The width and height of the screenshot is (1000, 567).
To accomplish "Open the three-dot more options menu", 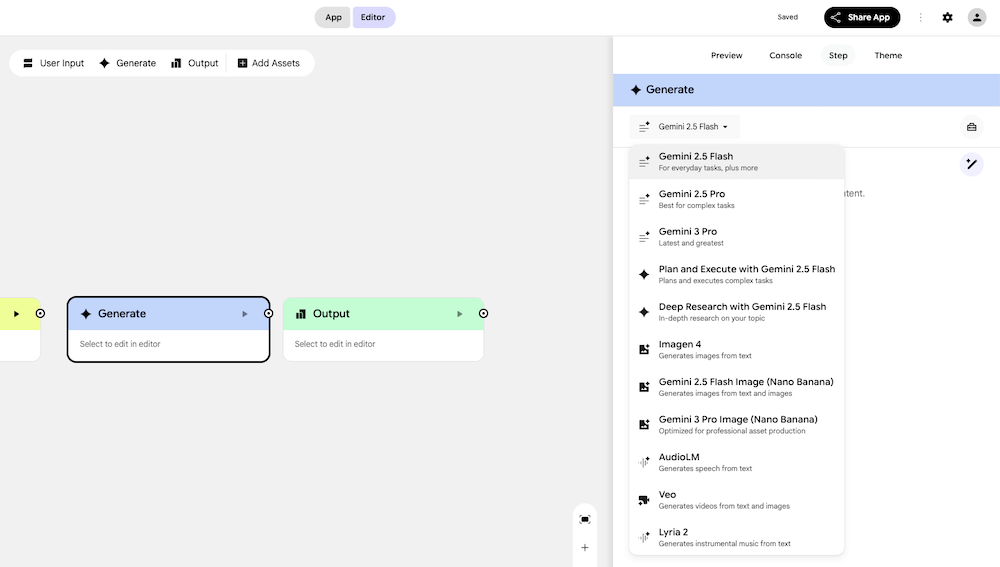I will [x=920, y=17].
